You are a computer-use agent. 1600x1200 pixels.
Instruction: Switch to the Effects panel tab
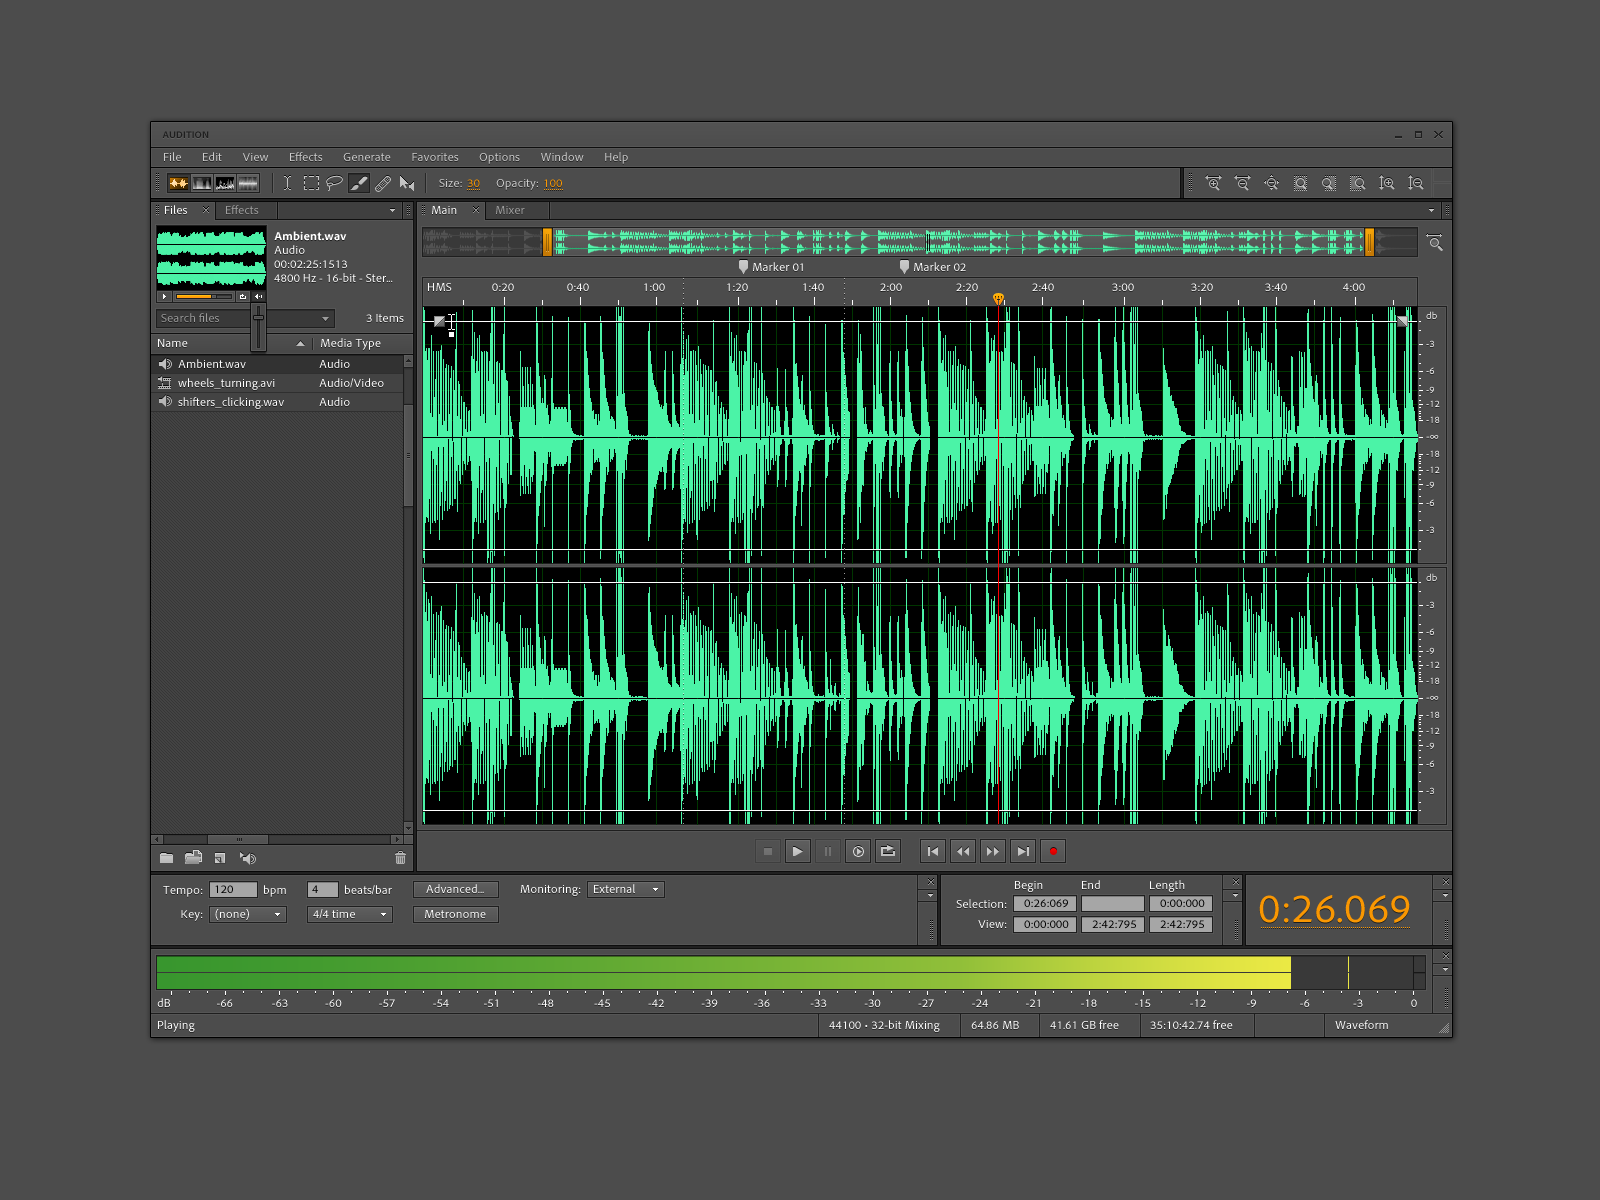pos(241,210)
